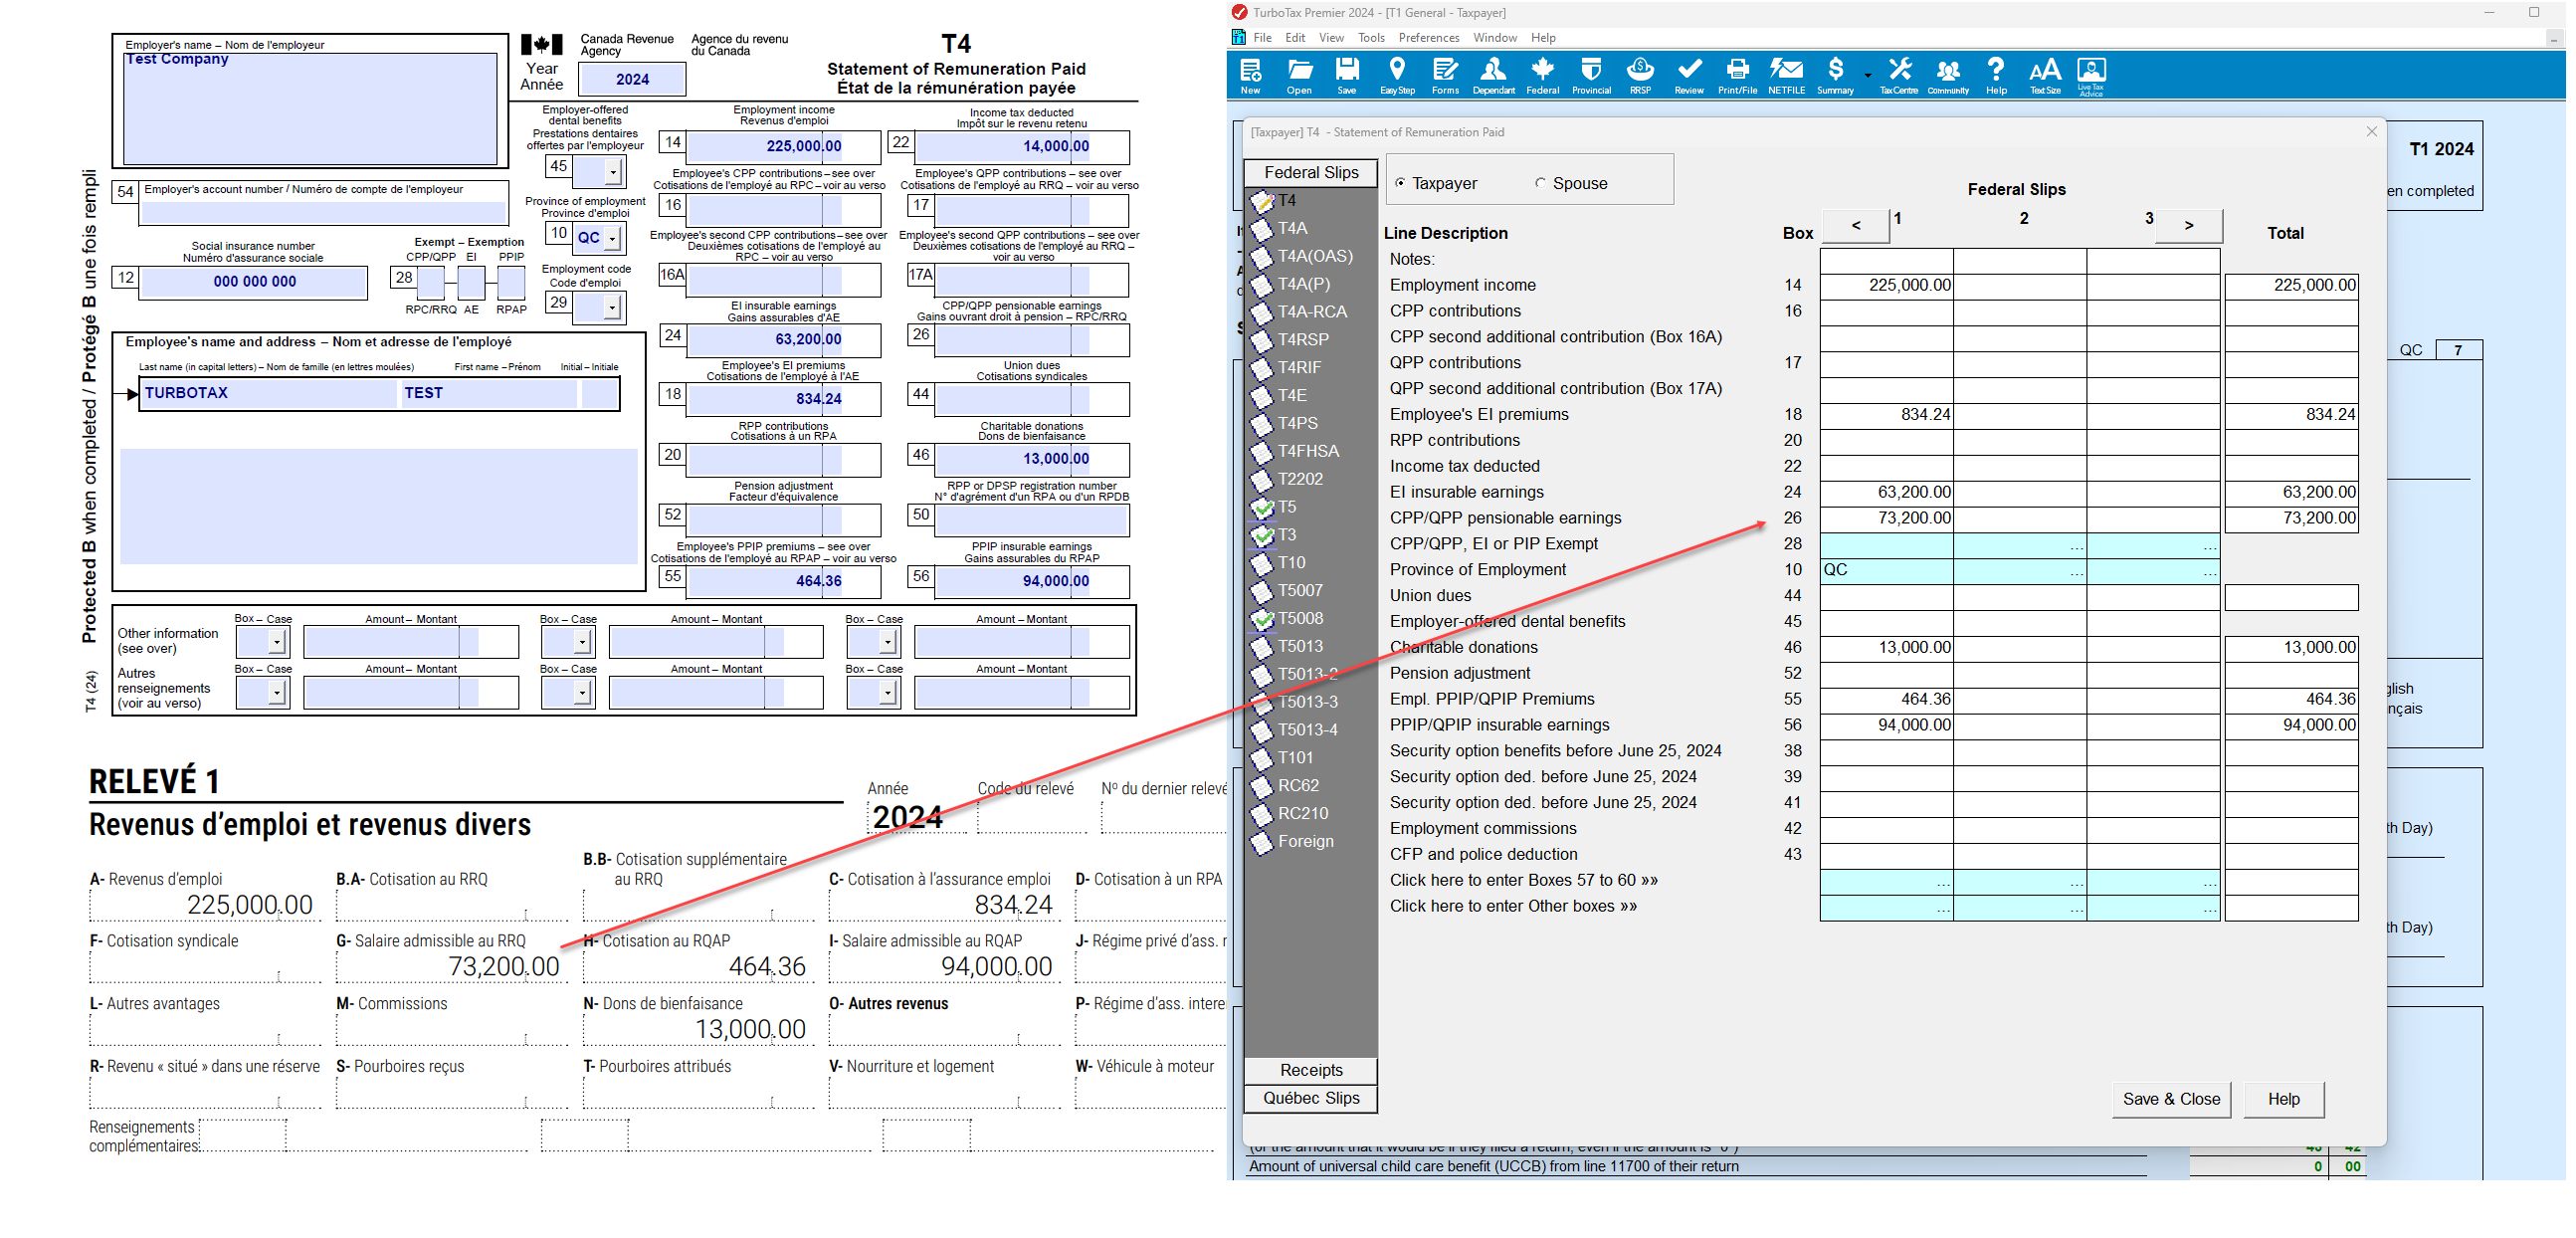2576x1238 pixels.
Task: Click the Test Company employer name field
Action: click(310, 108)
